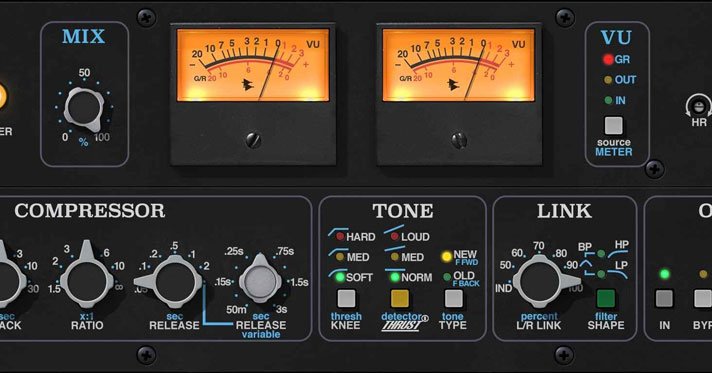Click the 'F BACK' text under OLD

pyautogui.click(x=466, y=284)
